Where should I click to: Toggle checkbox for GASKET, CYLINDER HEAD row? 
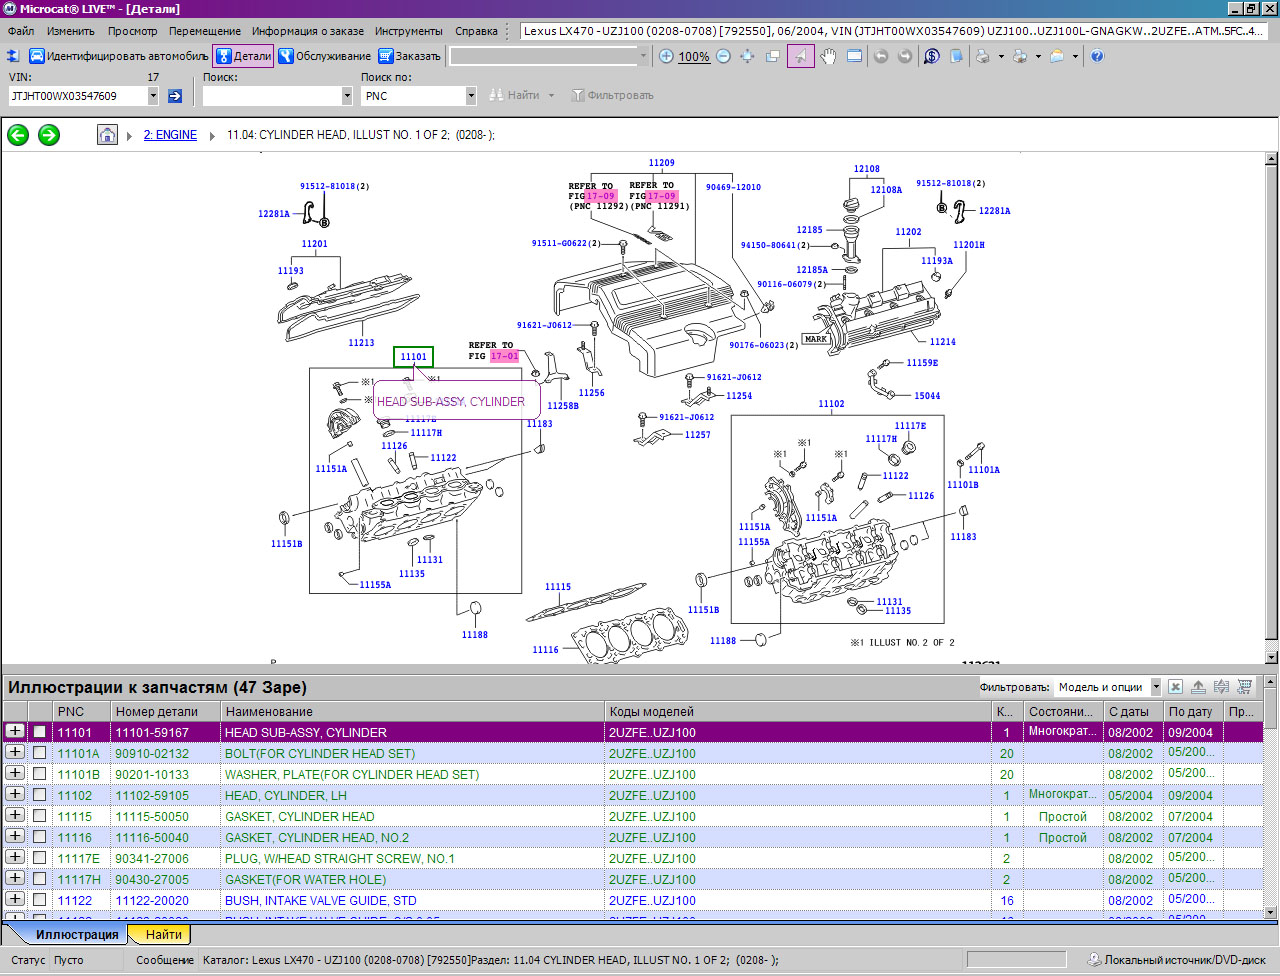point(40,816)
